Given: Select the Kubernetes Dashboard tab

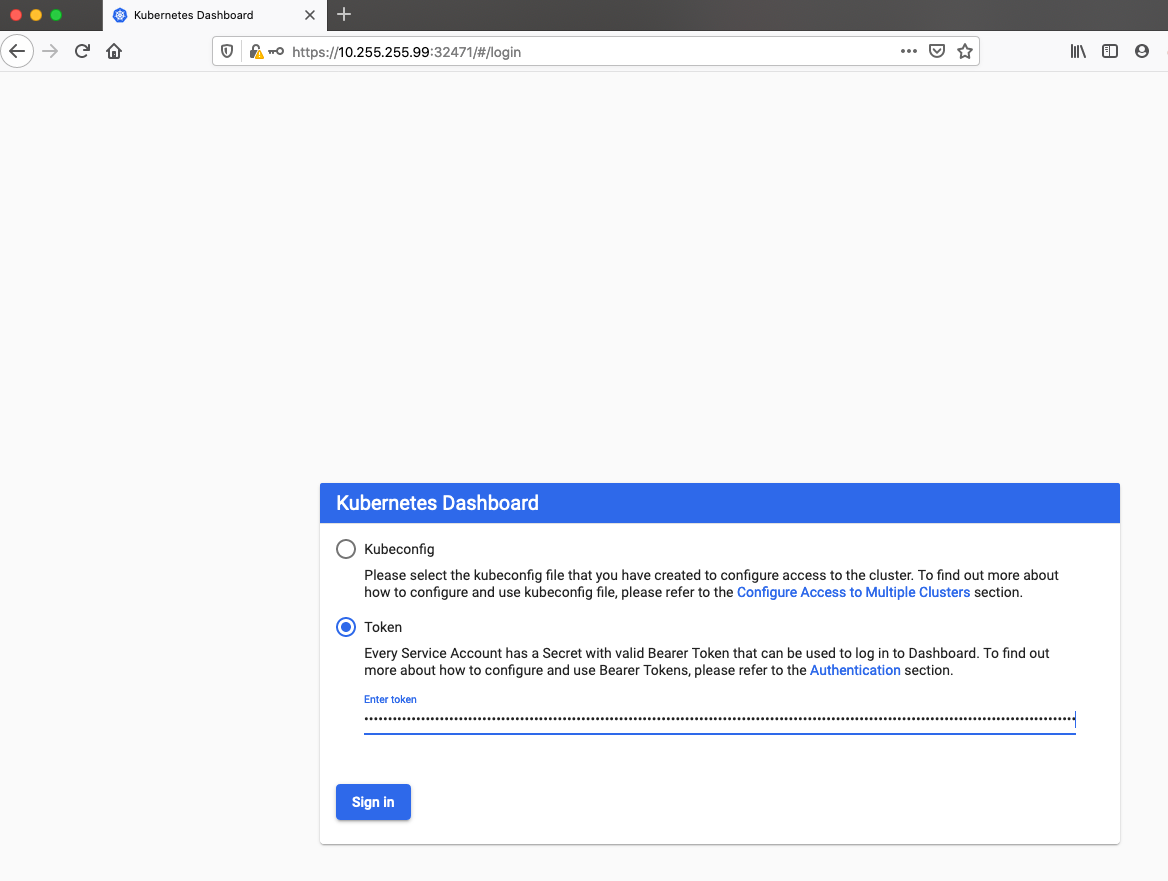Looking at the screenshot, I should pyautogui.click(x=215, y=15).
